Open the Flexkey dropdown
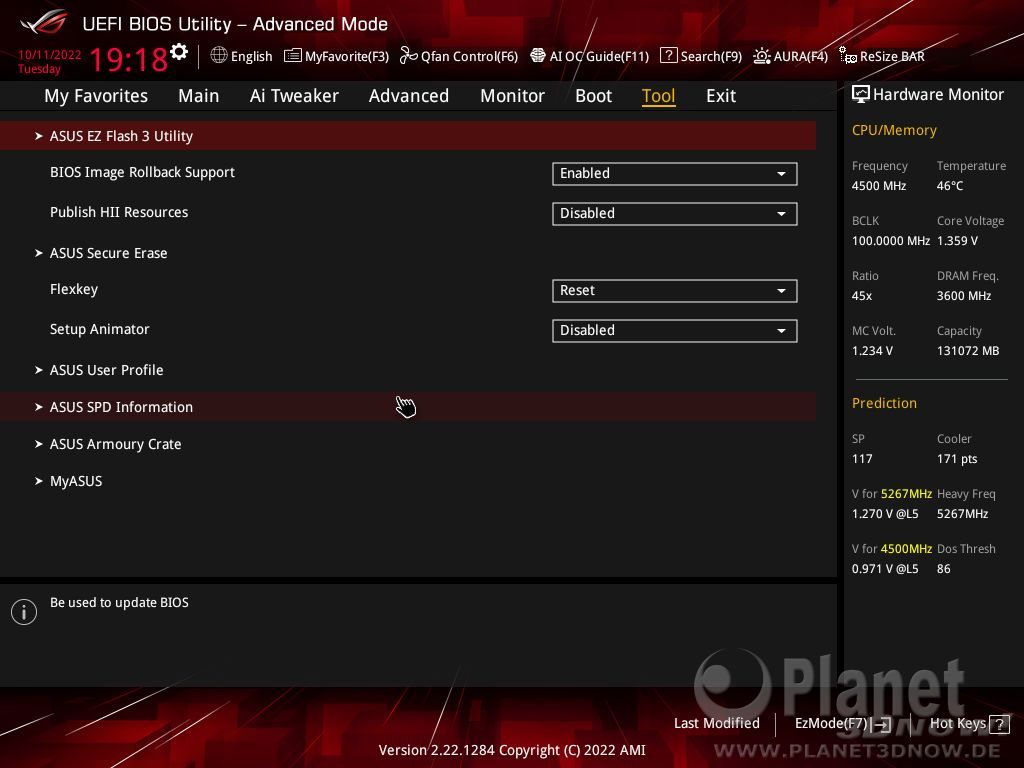1024x768 pixels. (x=675, y=291)
